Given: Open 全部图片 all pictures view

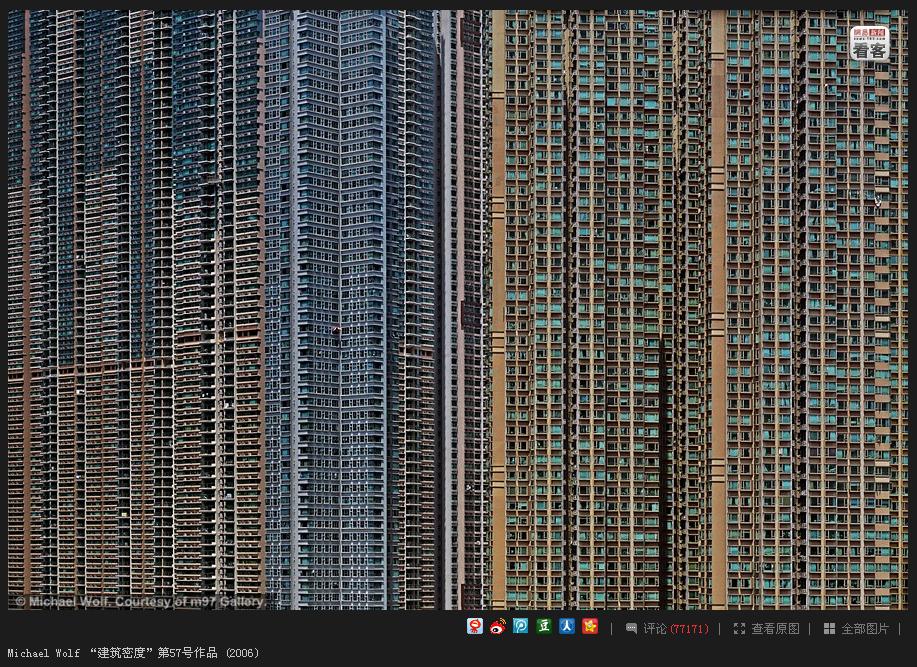Looking at the screenshot, I should click(865, 628).
